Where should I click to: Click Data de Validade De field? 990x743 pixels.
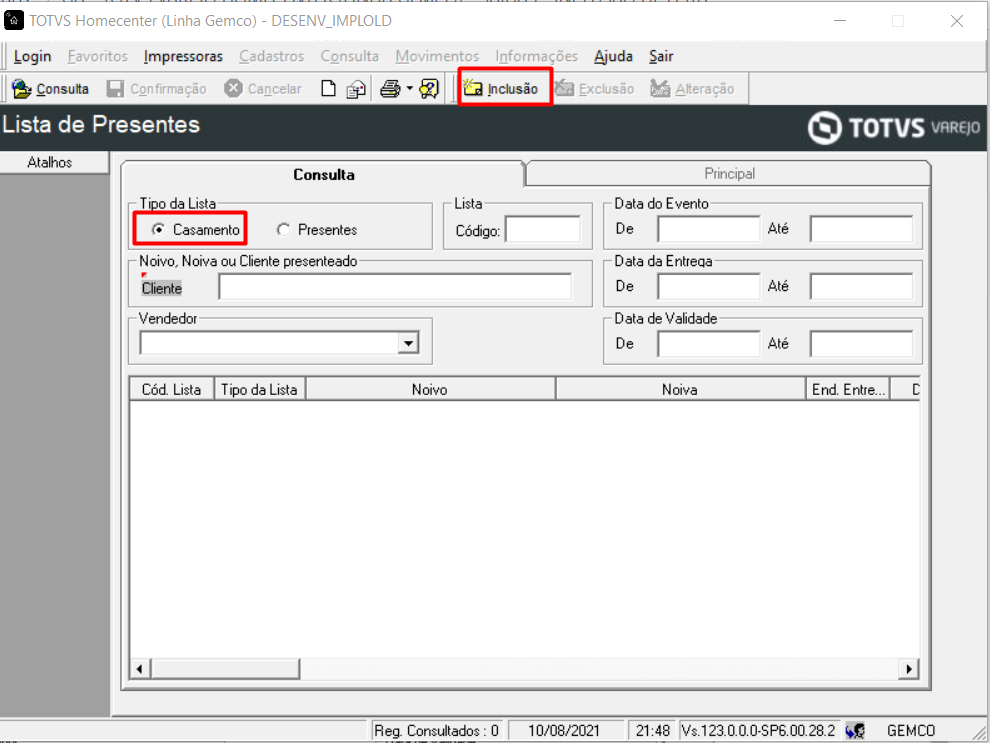coord(708,344)
